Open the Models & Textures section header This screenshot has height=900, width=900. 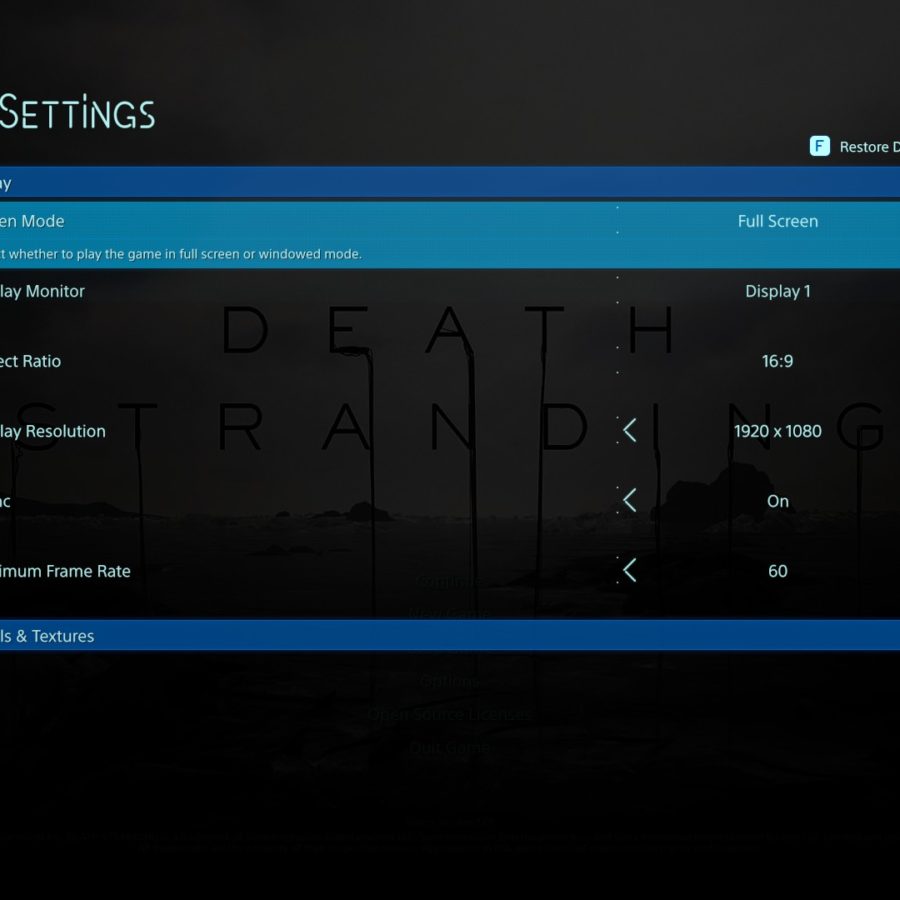[450, 635]
